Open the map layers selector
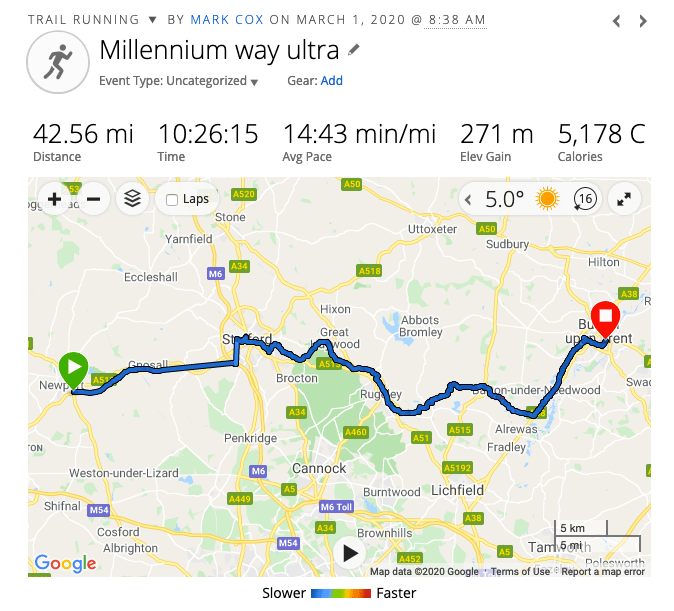 tap(132, 199)
